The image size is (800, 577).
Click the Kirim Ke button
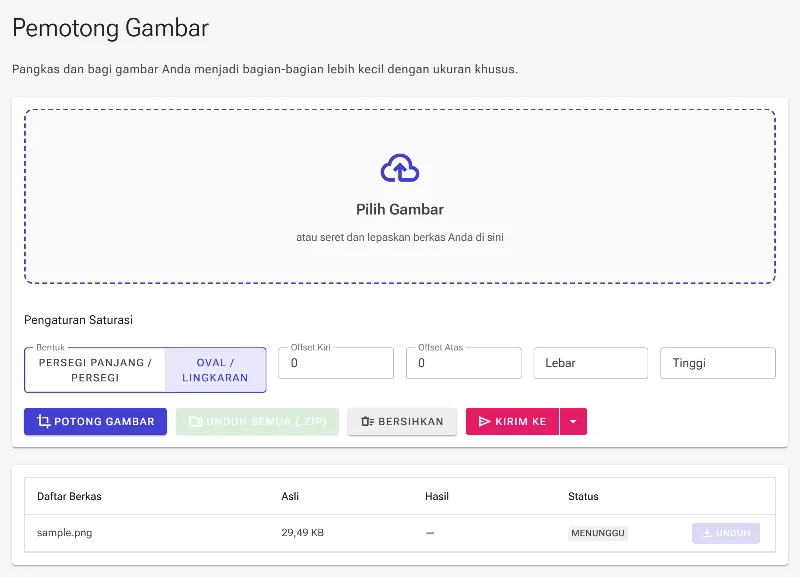click(x=512, y=421)
